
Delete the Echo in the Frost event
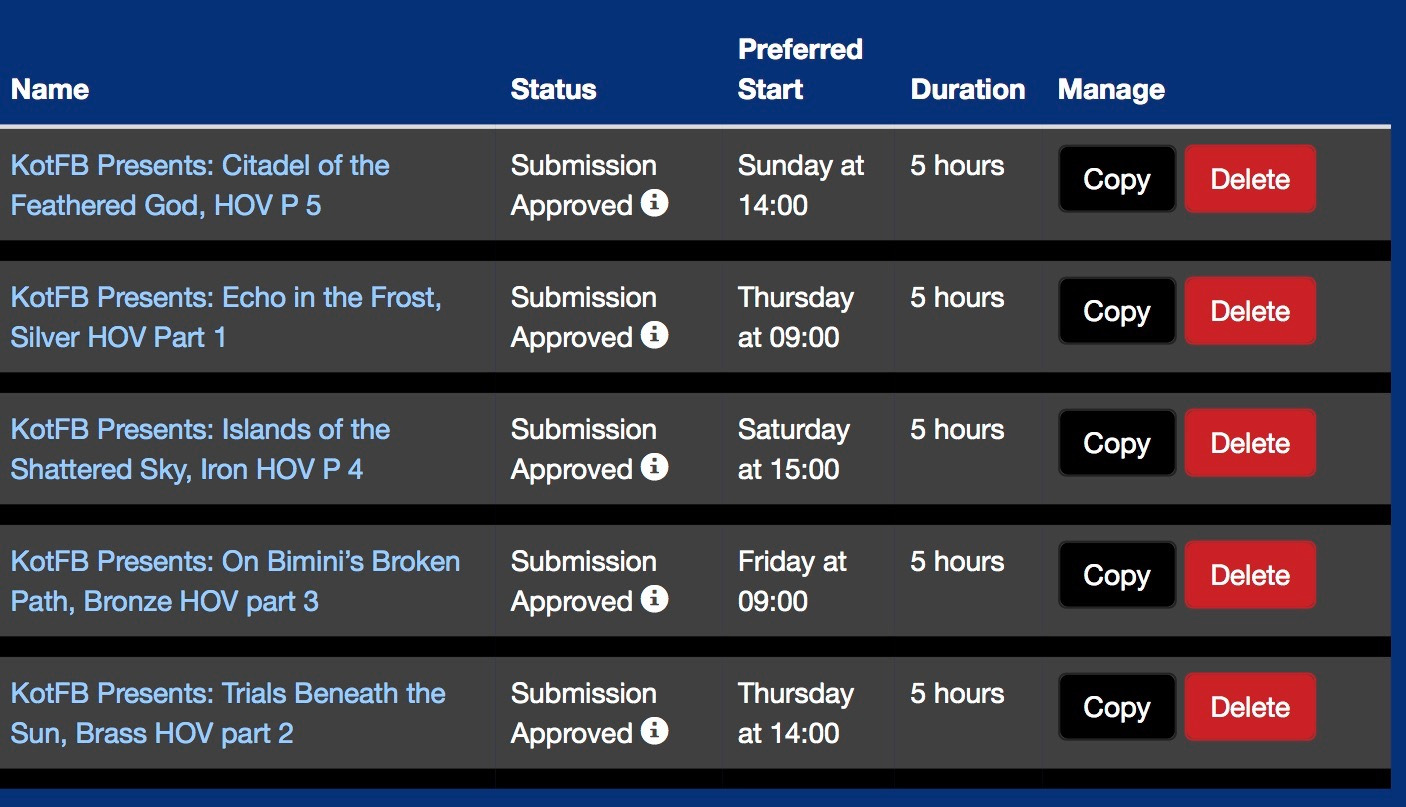1250,312
